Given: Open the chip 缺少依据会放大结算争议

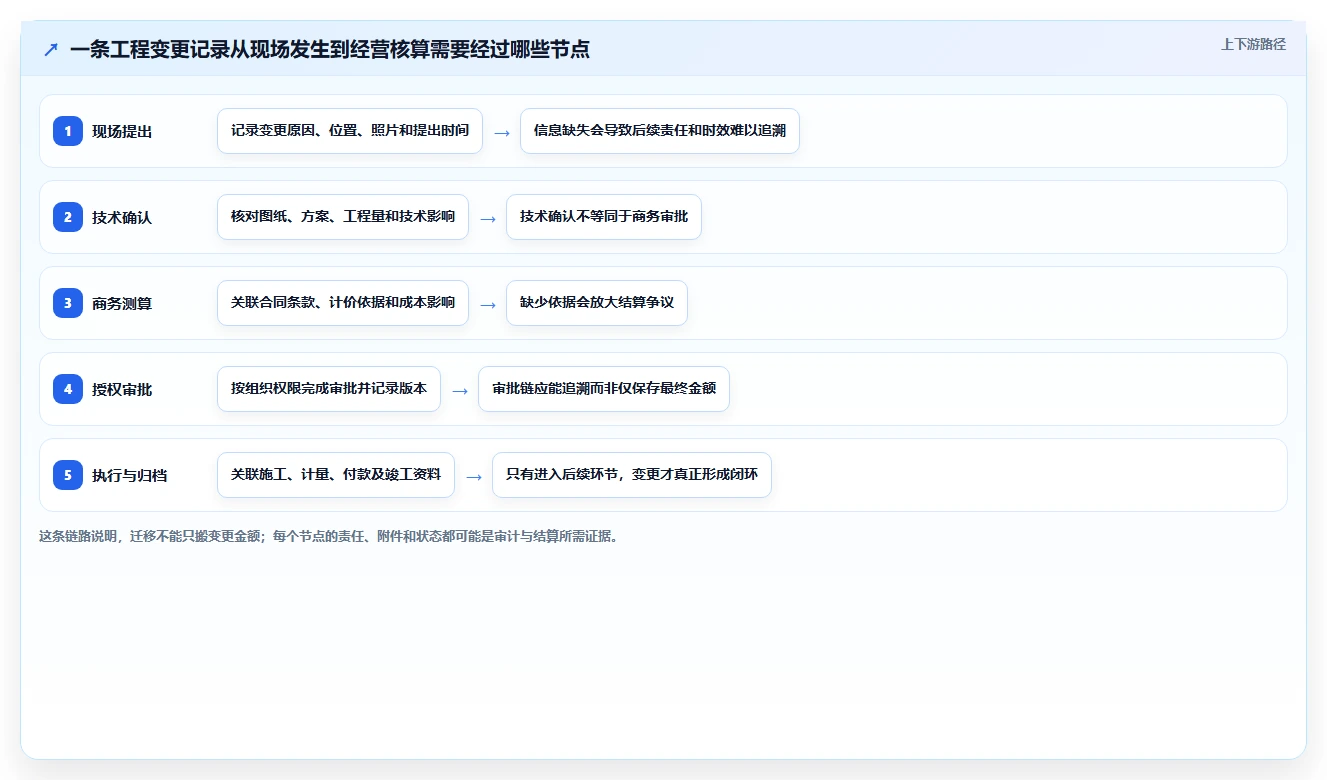Looking at the screenshot, I should click(x=597, y=303).
